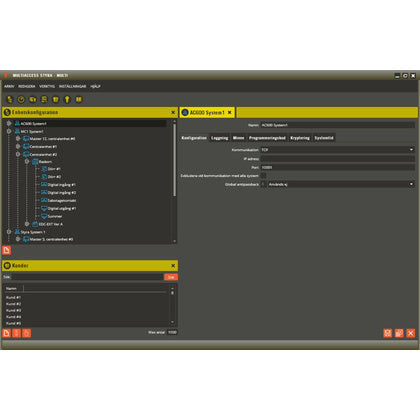
Task: Expand the AC600 System1 tree node
Action: [x=9, y=123]
